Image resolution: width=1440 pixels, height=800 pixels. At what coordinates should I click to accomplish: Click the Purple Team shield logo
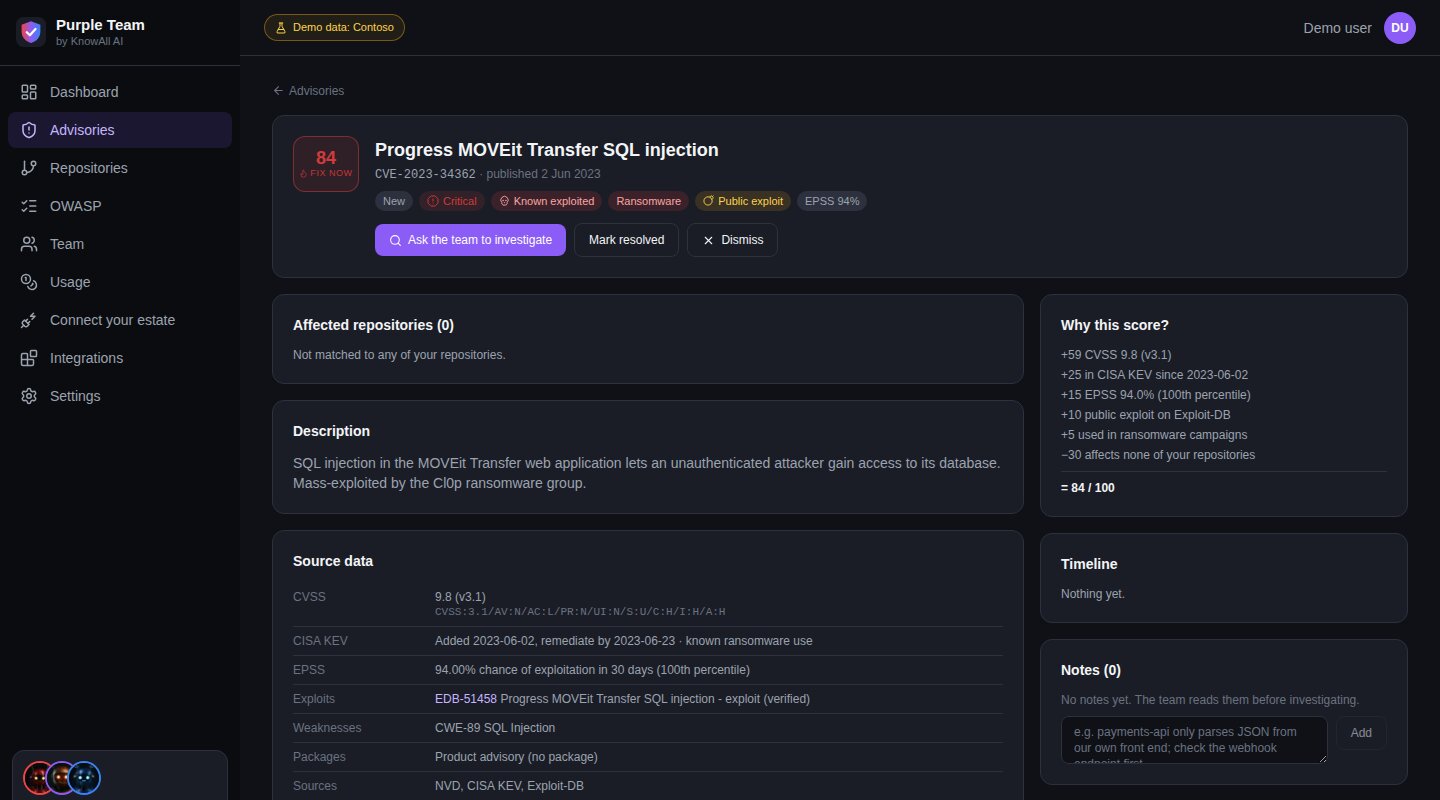coord(32,32)
